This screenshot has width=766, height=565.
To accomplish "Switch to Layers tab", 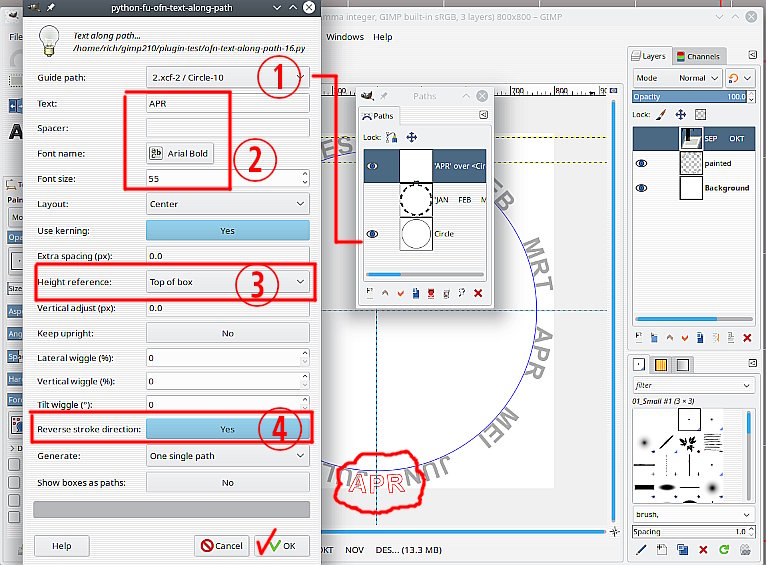I will (649, 56).
